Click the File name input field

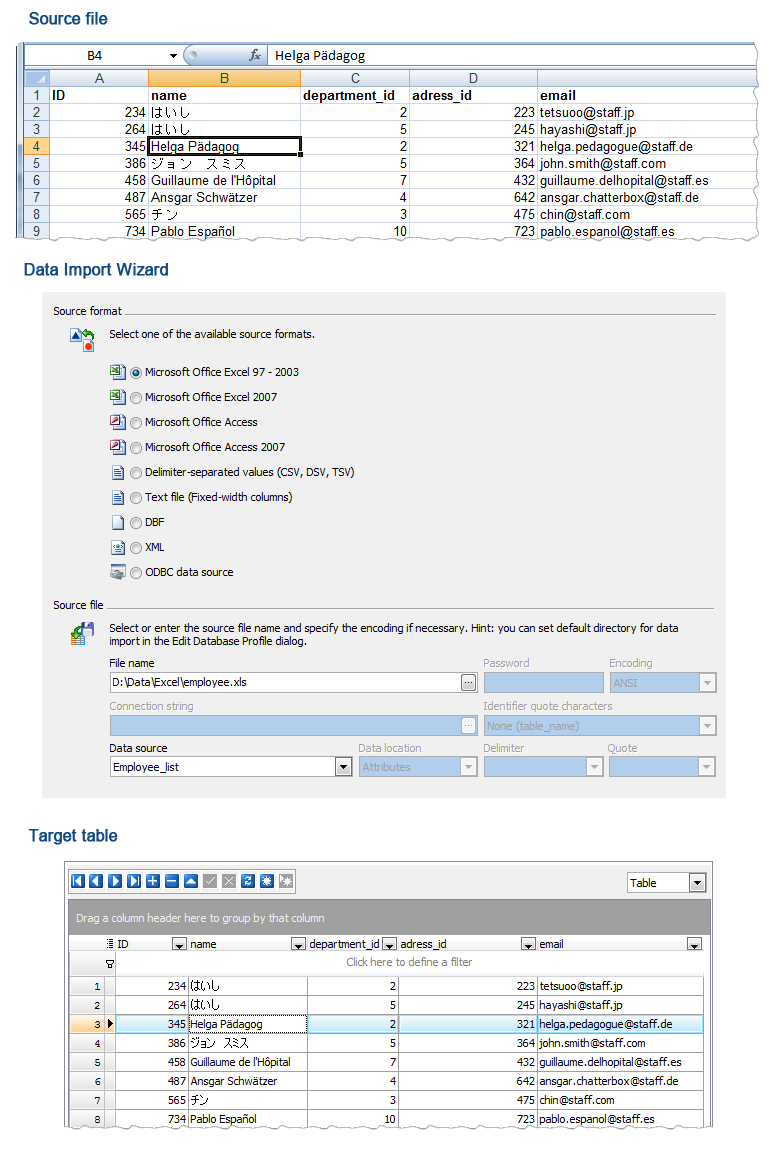point(284,682)
